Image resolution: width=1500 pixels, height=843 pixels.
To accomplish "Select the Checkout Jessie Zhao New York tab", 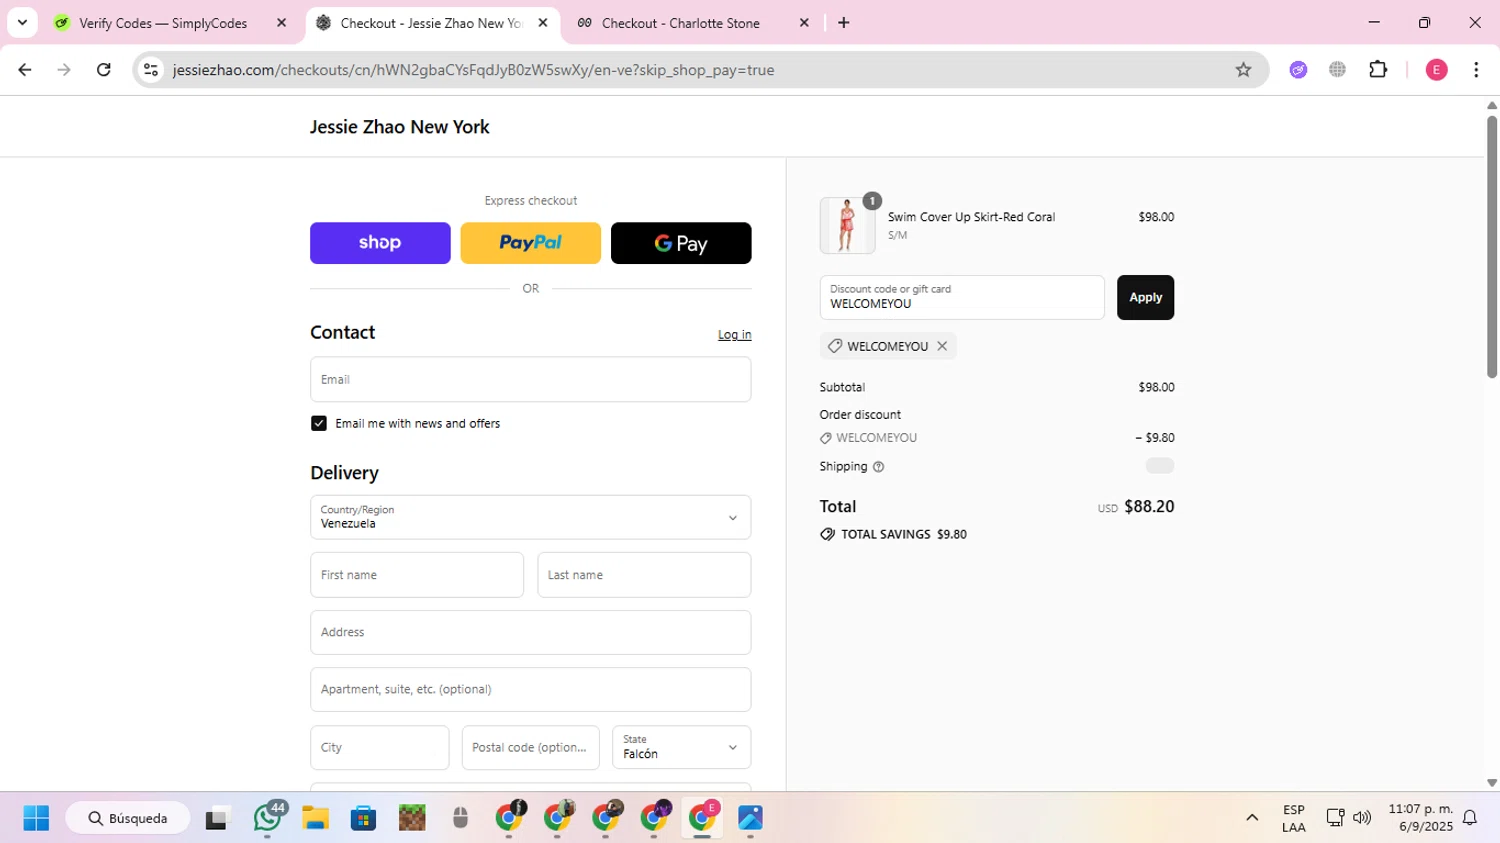I will coord(432,23).
